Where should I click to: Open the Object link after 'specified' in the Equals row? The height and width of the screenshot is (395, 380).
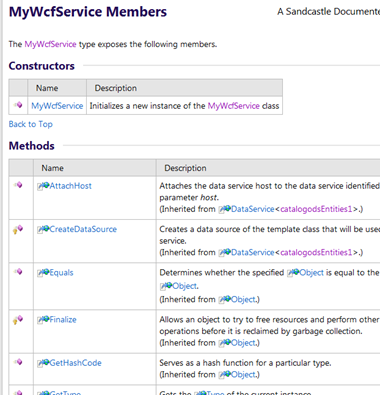(x=311, y=272)
